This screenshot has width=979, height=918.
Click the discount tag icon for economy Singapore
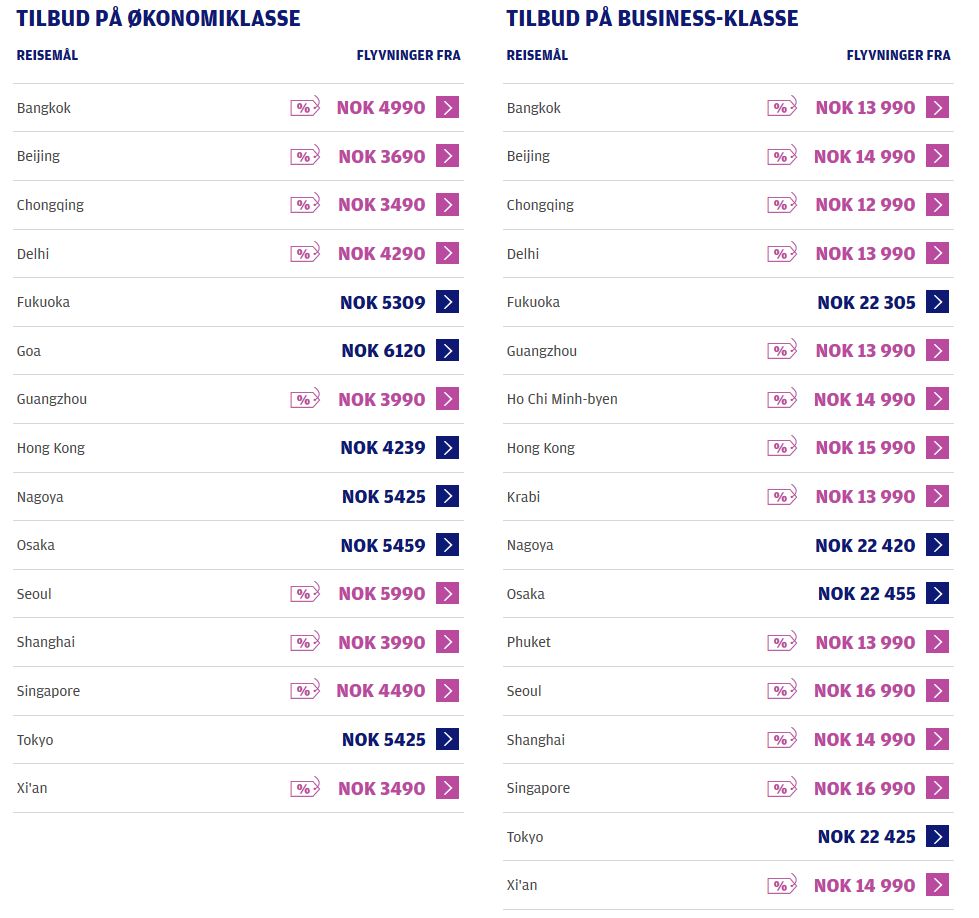(x=305, y=690)
